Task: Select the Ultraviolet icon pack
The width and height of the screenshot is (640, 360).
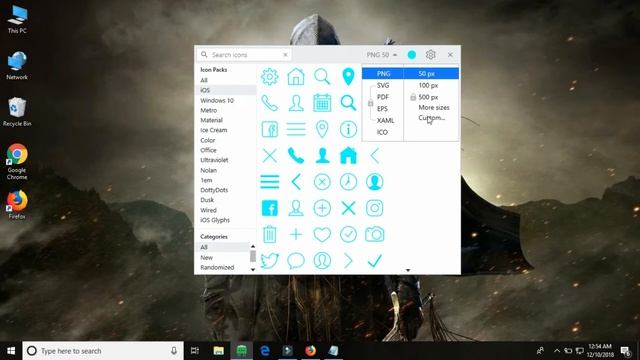Action: [x=214, y=160]
